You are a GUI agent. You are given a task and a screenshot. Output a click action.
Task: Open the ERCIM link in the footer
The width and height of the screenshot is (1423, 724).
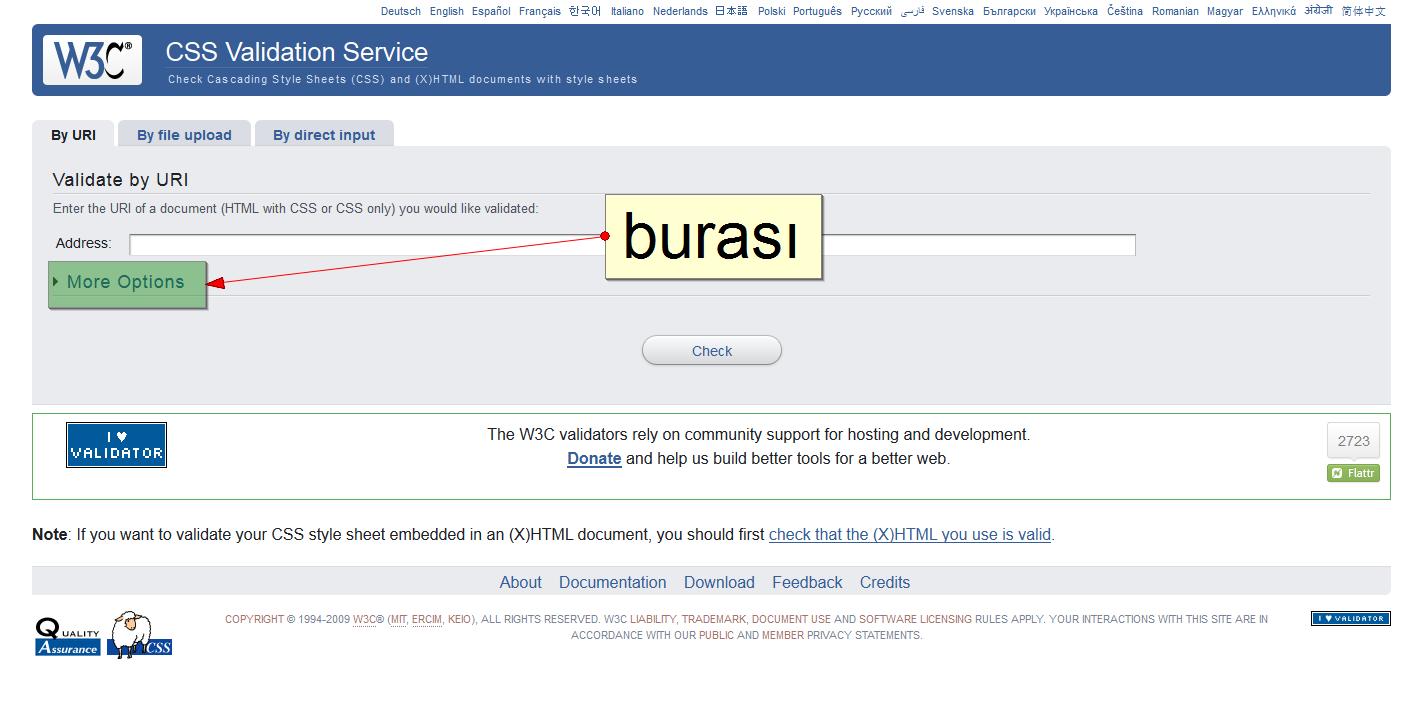tap(427, 620)
